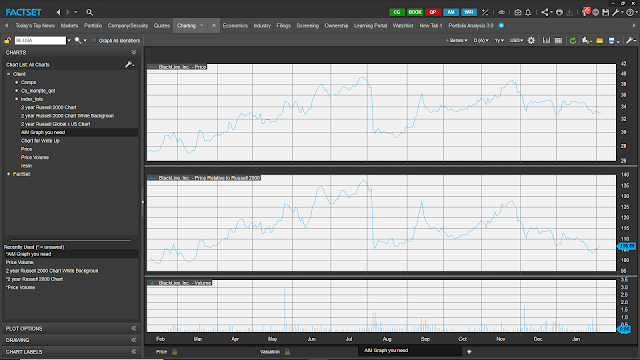The width and height of the screenshot is (640, 360).
Task: Open the USD currency dropdown
Action: pyautogui.click(x=516, y=40)
